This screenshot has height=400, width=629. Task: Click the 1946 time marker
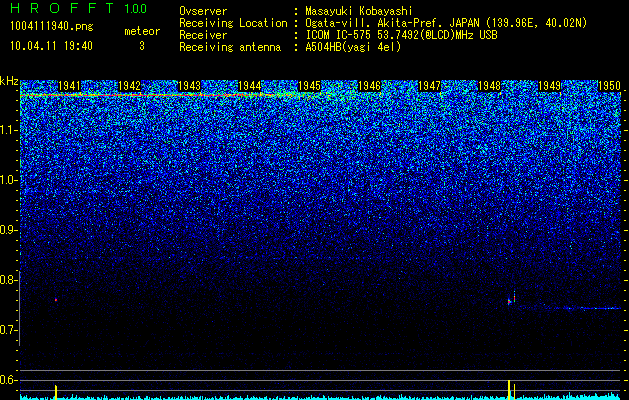[x=369, y=86]
